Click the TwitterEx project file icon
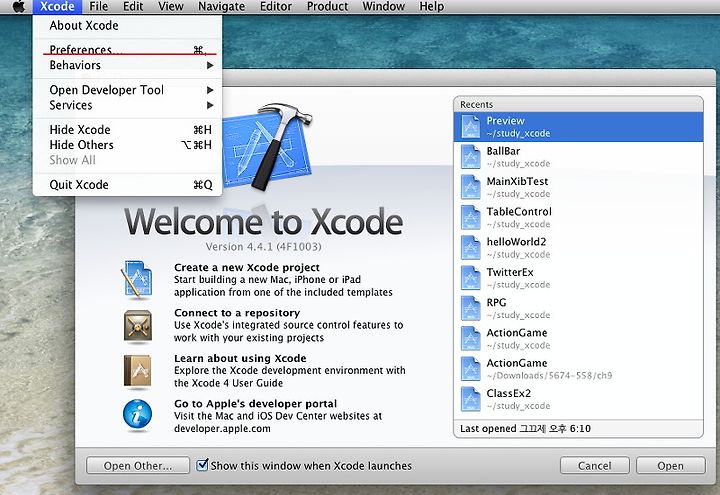 (x=471, y=278)
